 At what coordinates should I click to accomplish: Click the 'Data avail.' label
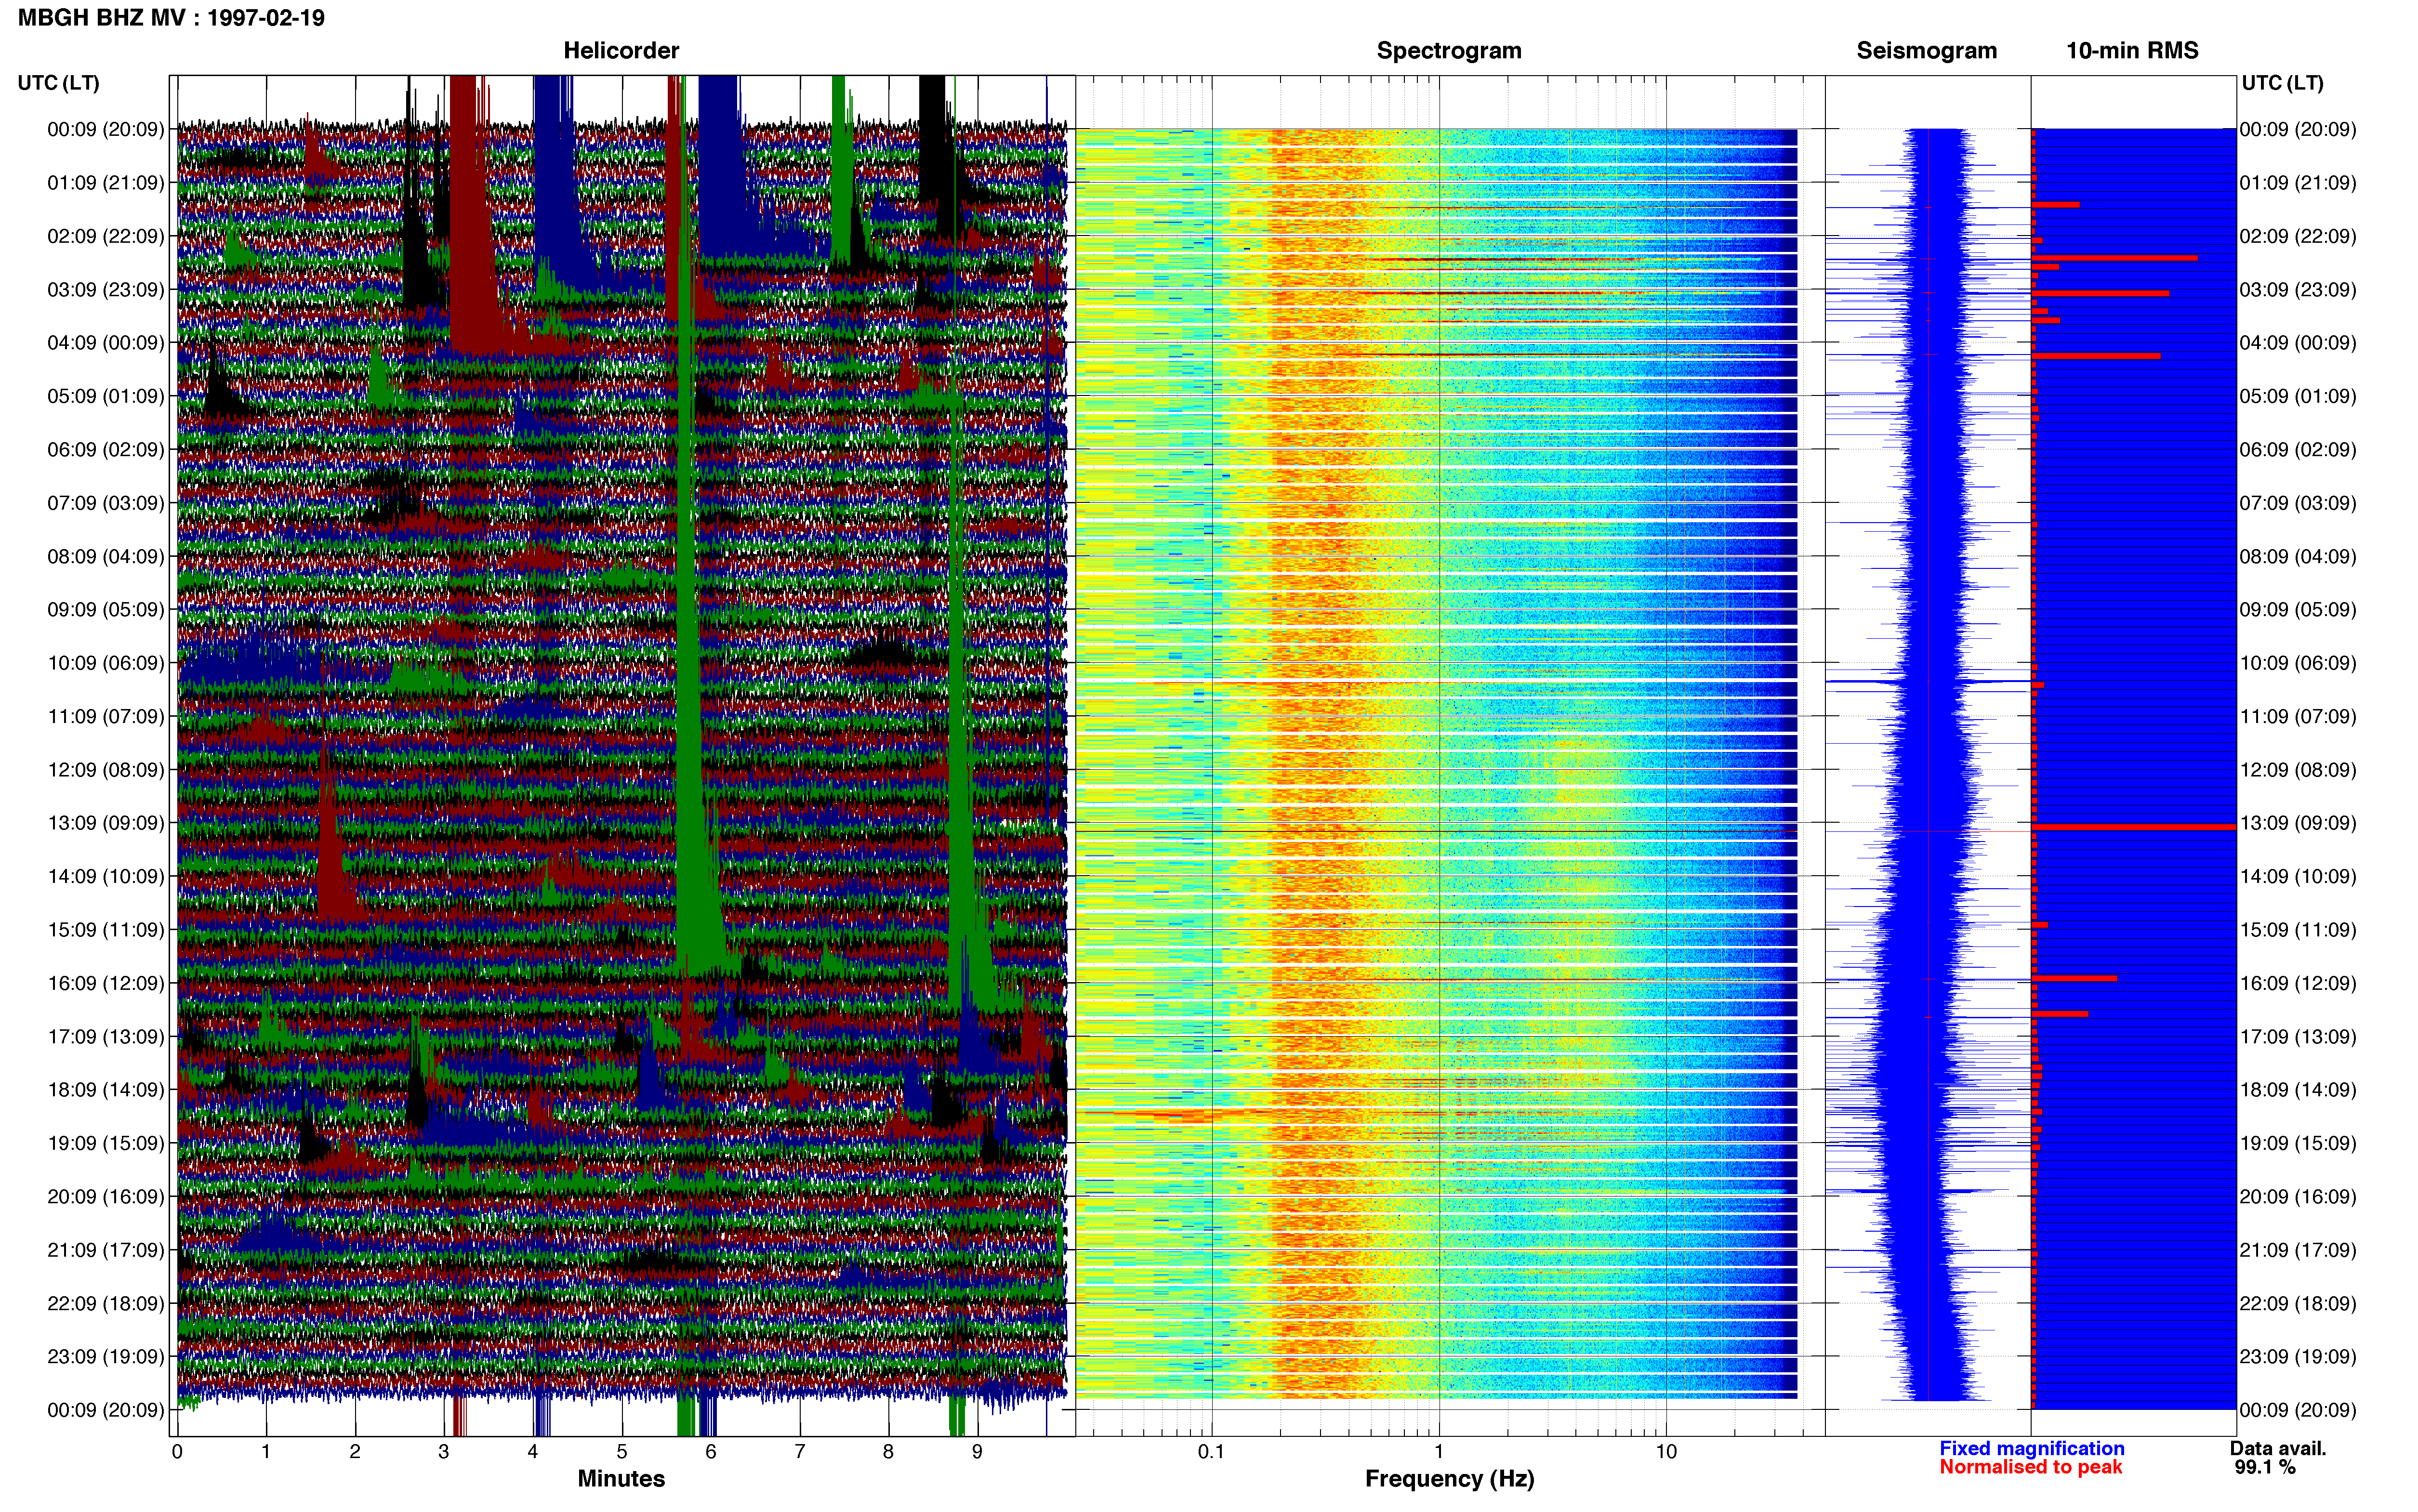(x=2278, y=1448)
